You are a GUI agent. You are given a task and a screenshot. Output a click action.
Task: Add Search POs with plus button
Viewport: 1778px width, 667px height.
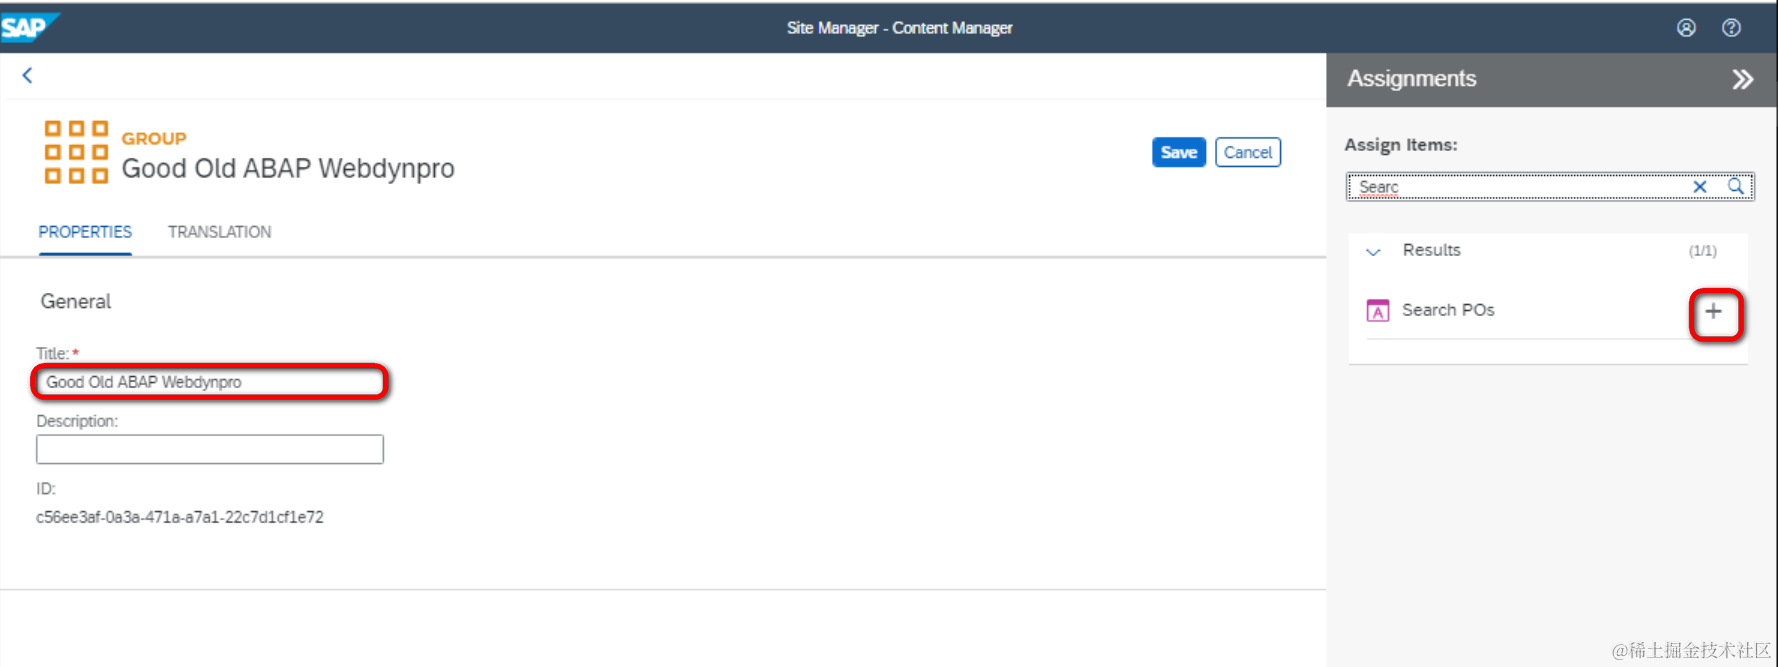(1714, 311)
